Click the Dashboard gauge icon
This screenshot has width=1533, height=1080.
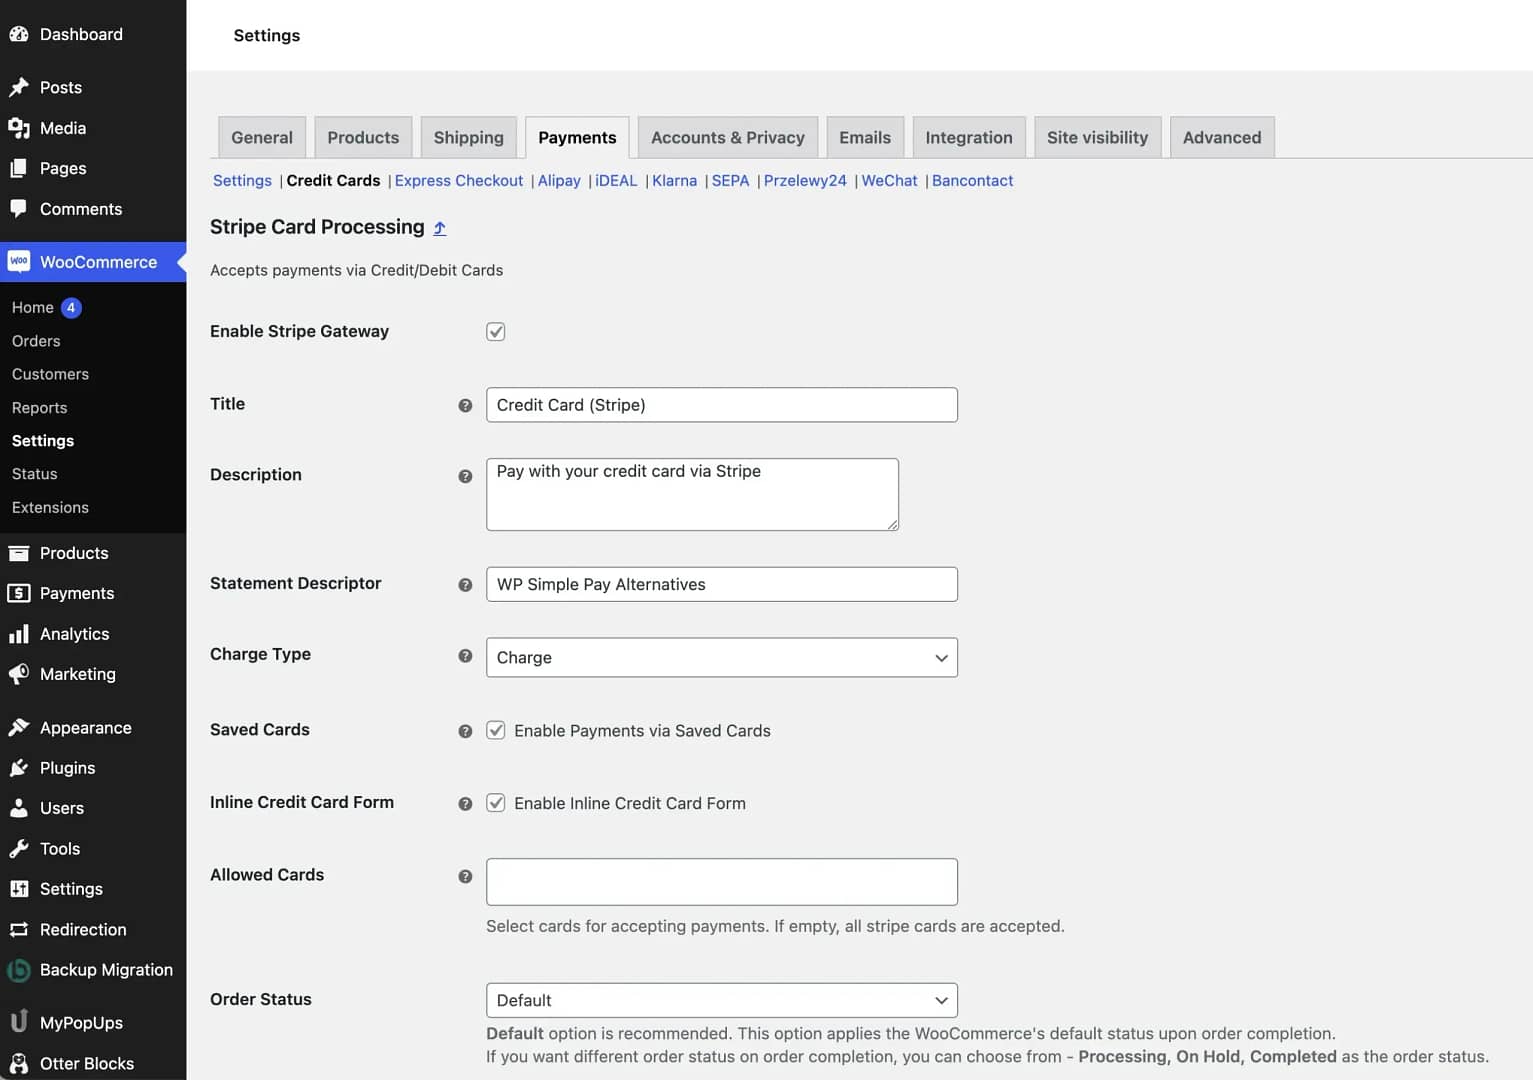tap(19, 34)
